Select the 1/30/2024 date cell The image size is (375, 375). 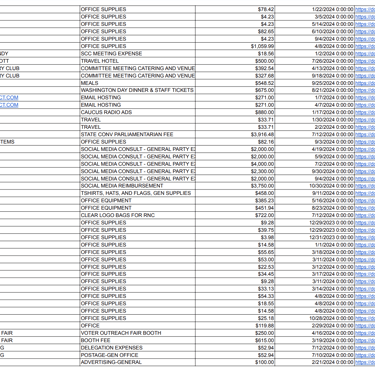(315, 120)
